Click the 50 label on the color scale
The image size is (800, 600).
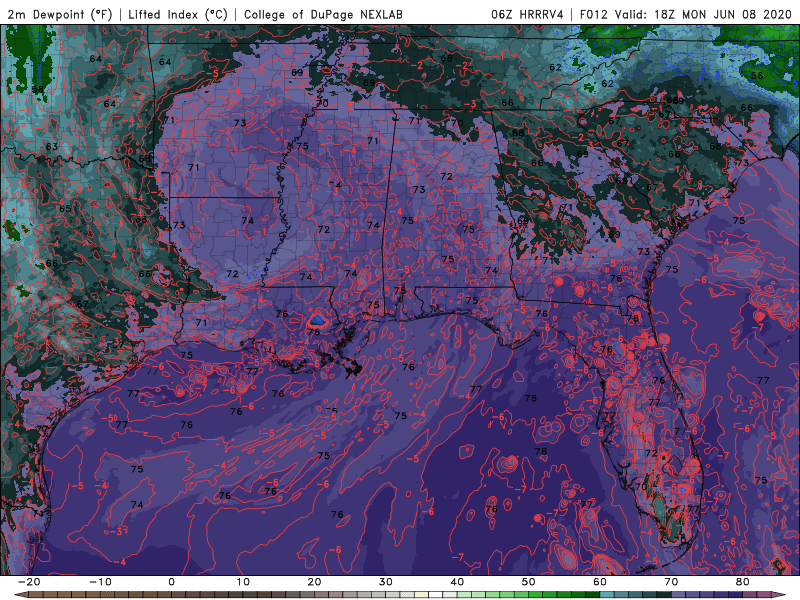pyautogui.click(x=529, y=582)
